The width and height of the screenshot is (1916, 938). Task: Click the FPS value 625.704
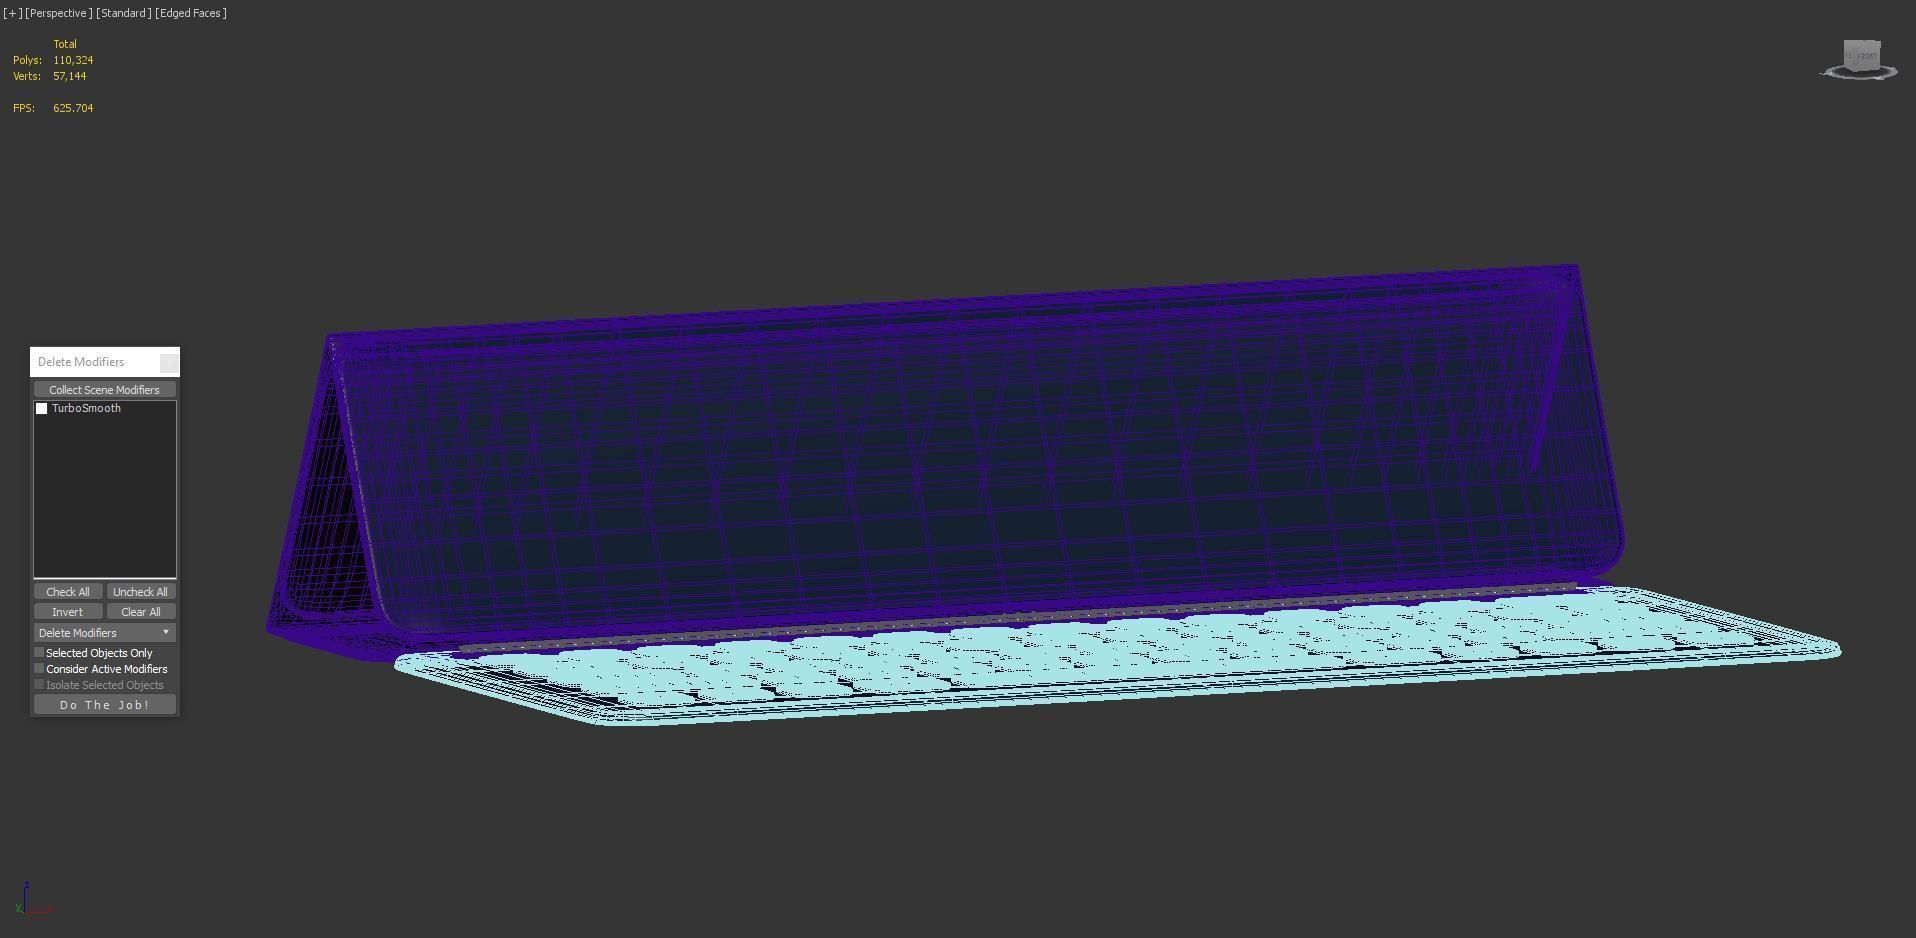pyautogui.click(x=73, y=108)
